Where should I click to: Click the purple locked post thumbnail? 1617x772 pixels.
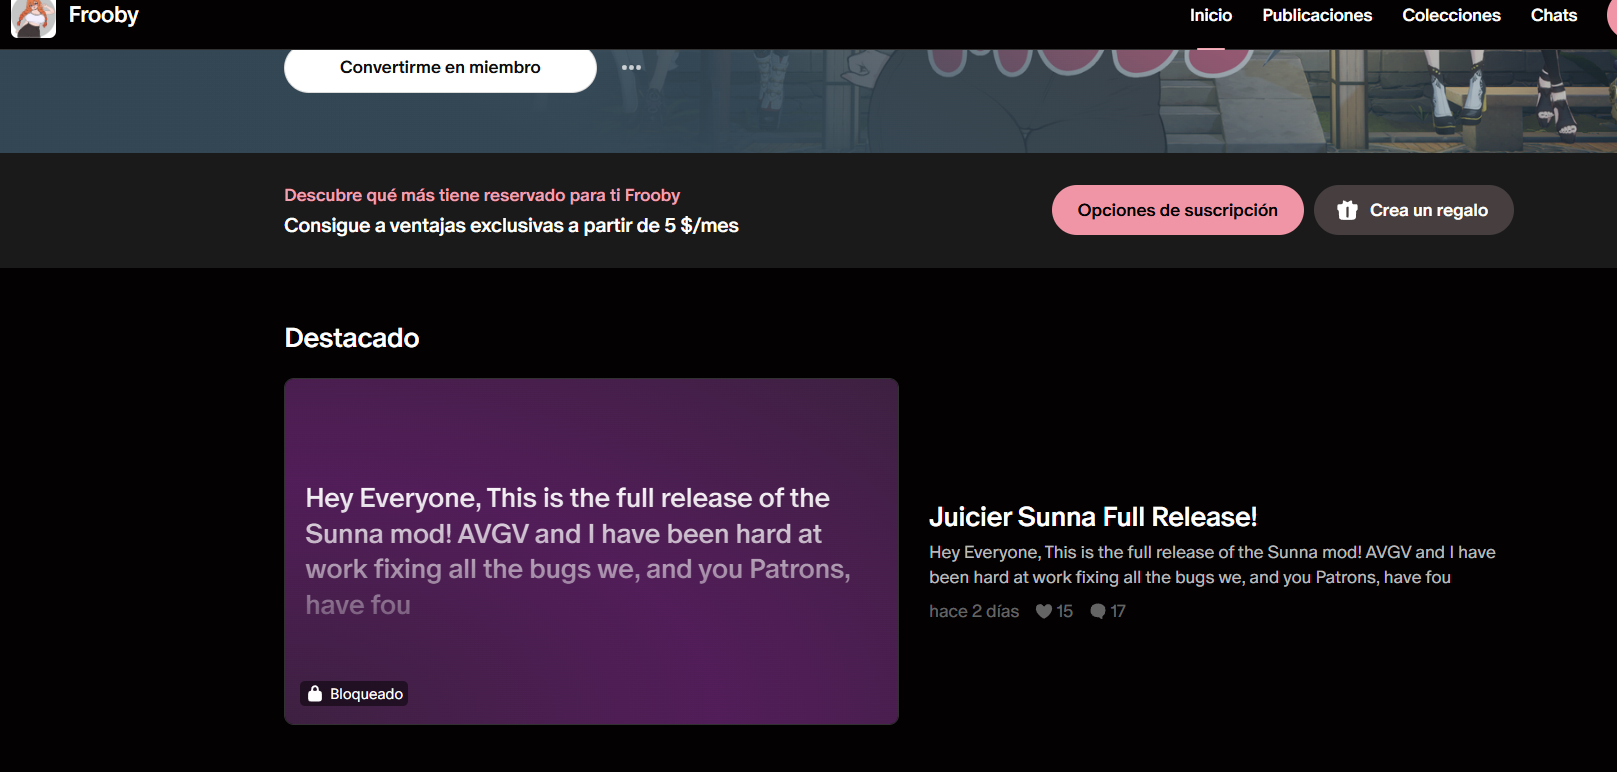click(x=591, y=551)
